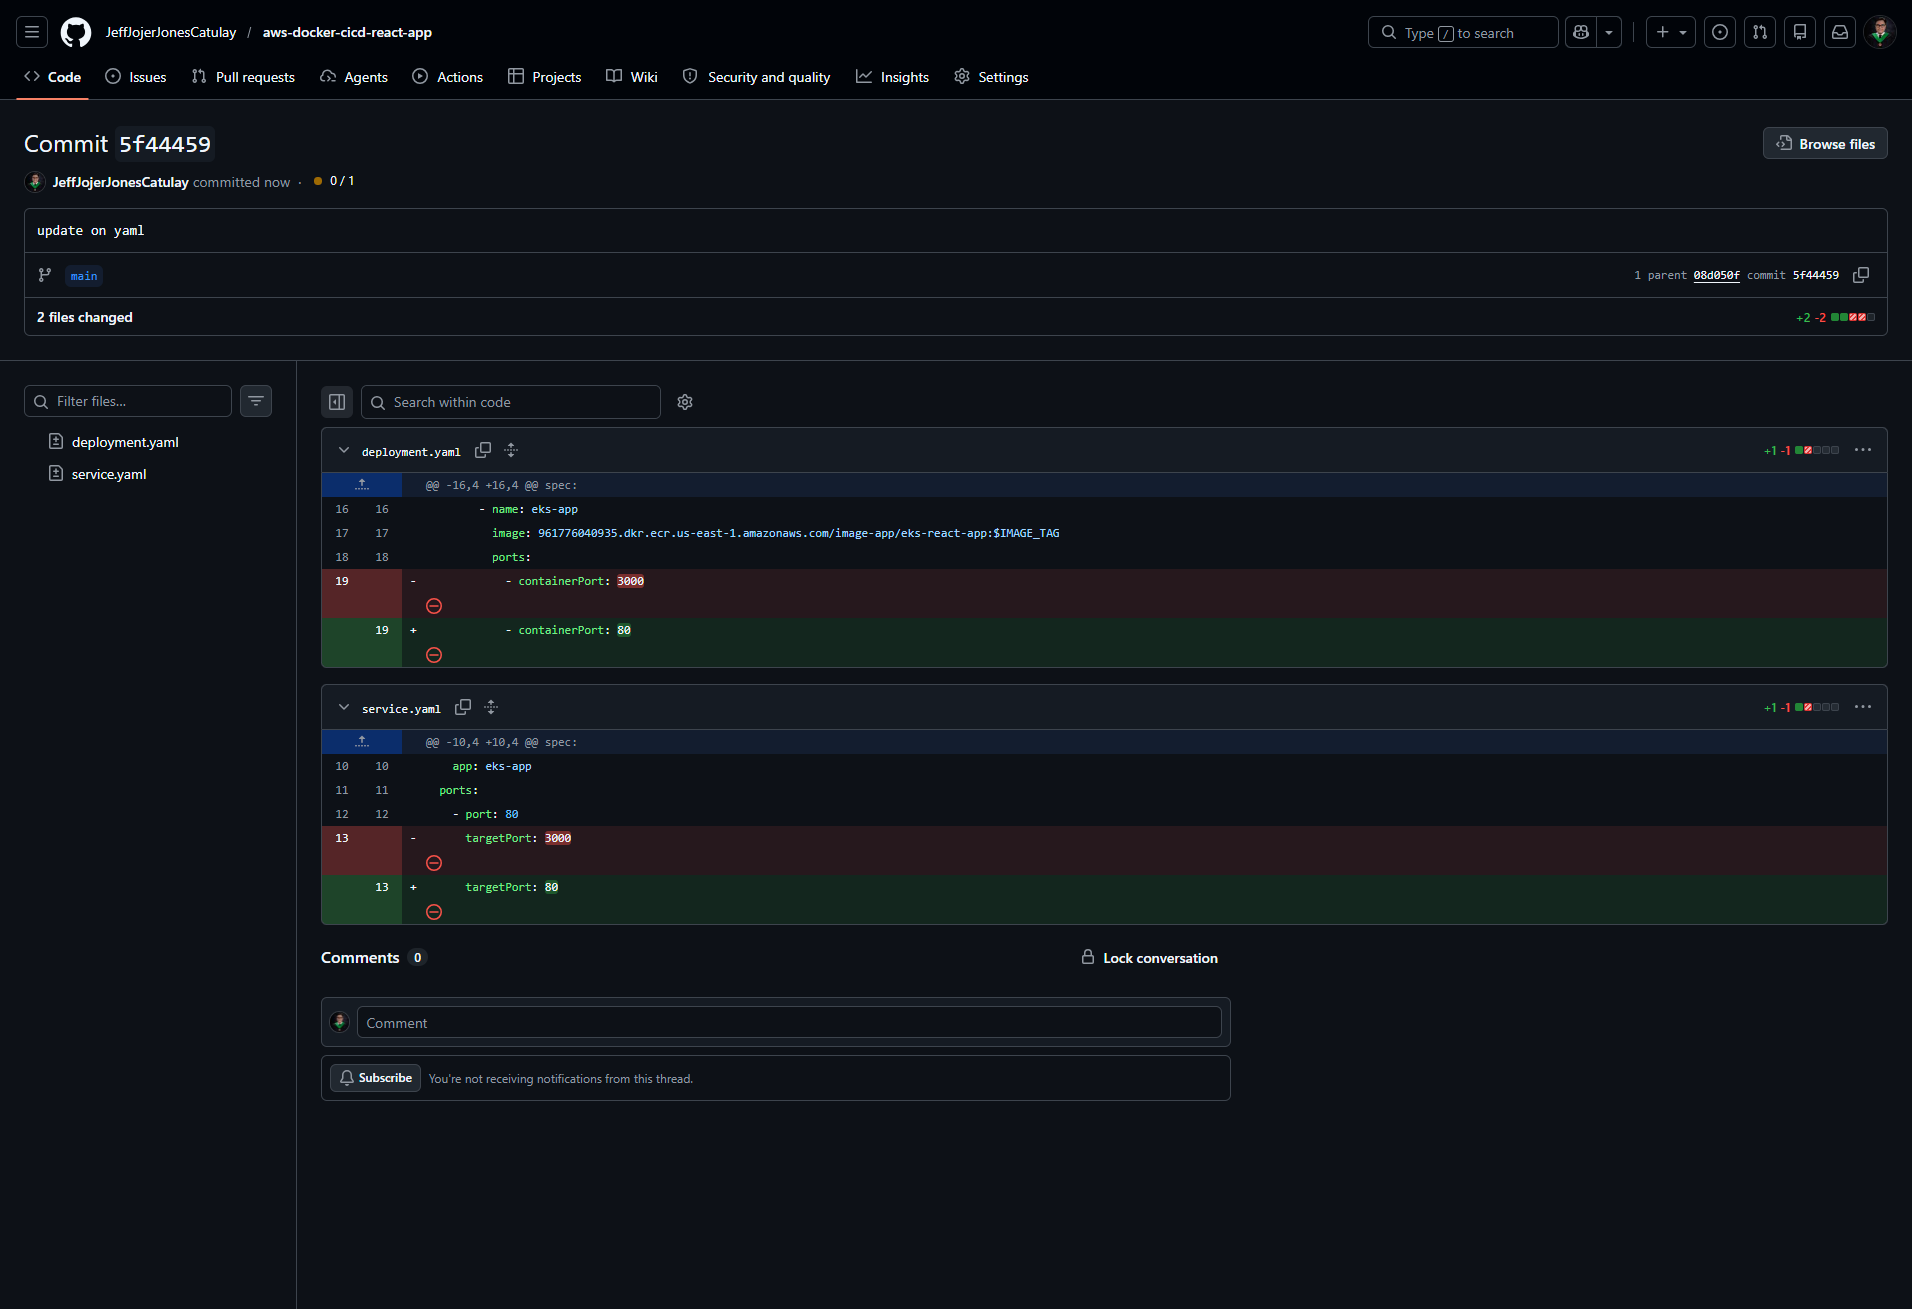Click no-newline icon under targetPort: 80

(434, 912)
